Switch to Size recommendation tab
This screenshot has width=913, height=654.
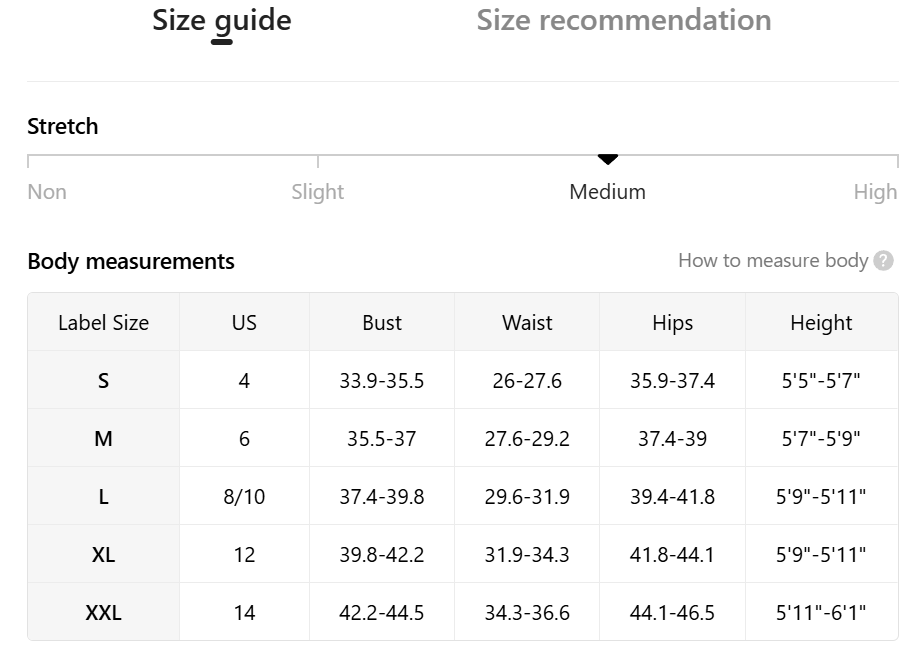click(x=623, y=20)
